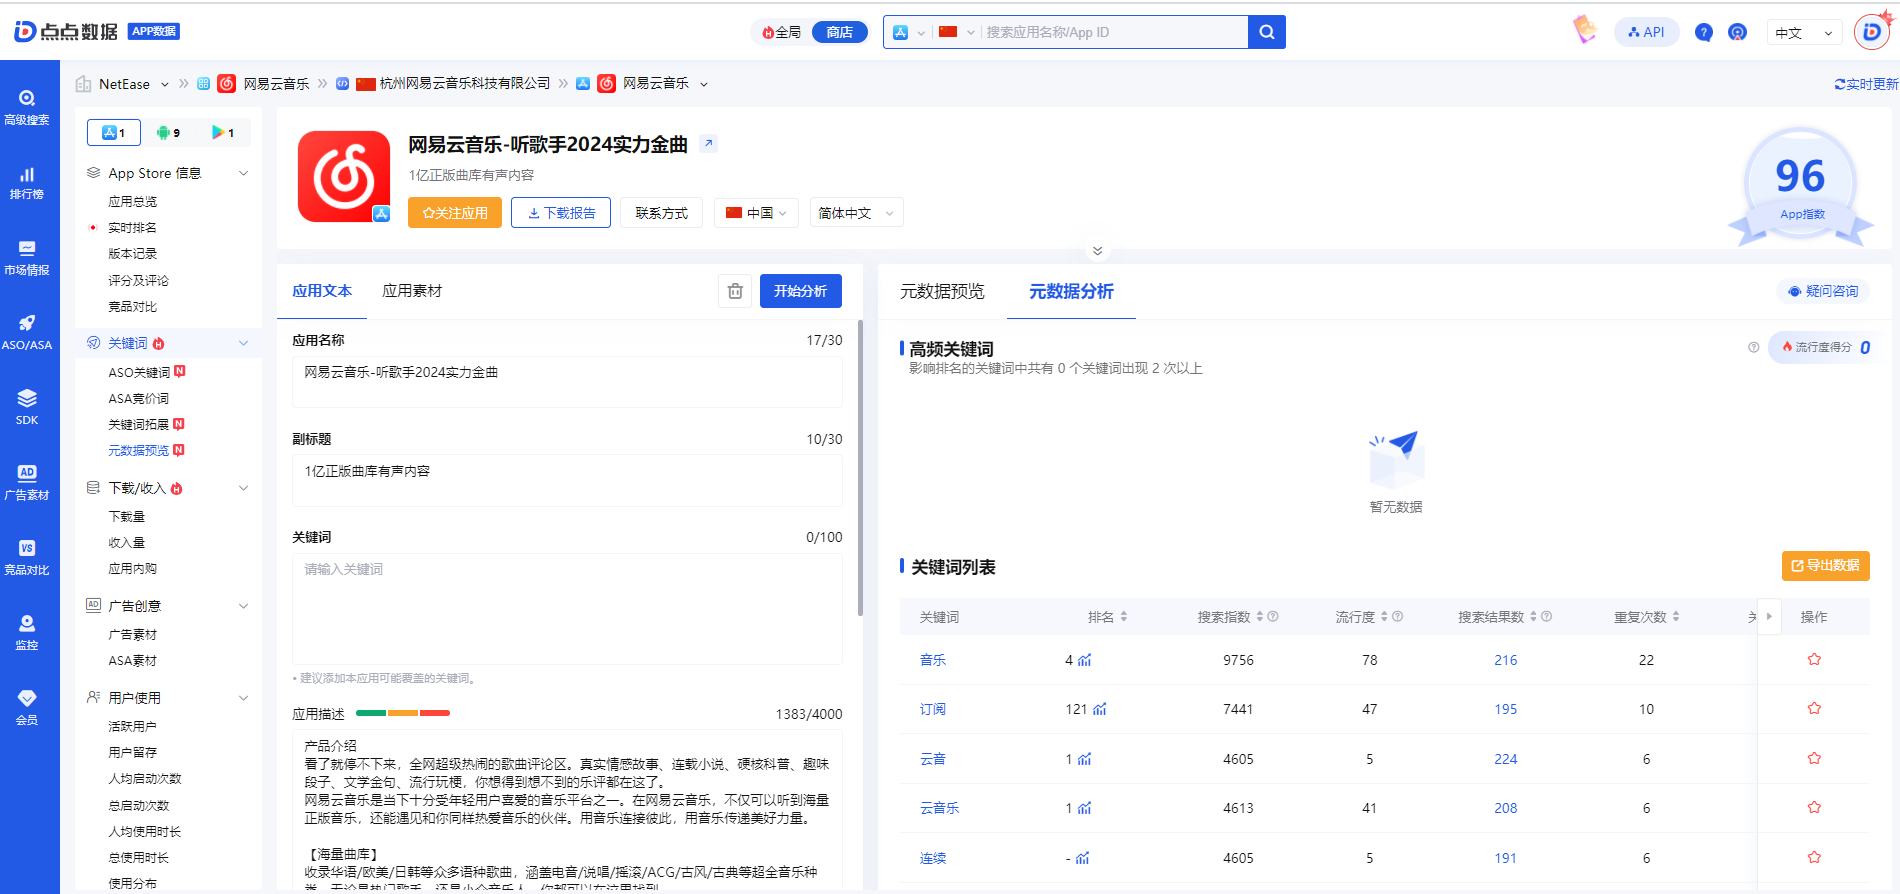Open the 排行榜 sidebar icon
The height and width of the screenshot is (894, 1900).
pyautogui.click(x=27, y=183)
